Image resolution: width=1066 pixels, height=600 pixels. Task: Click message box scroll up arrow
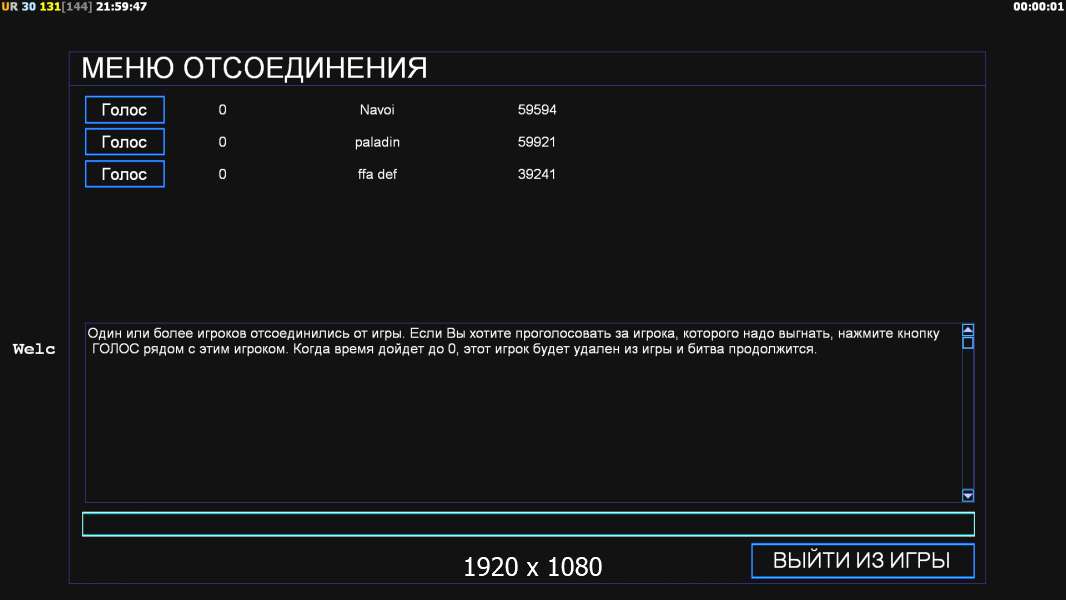tap(968, 330)
